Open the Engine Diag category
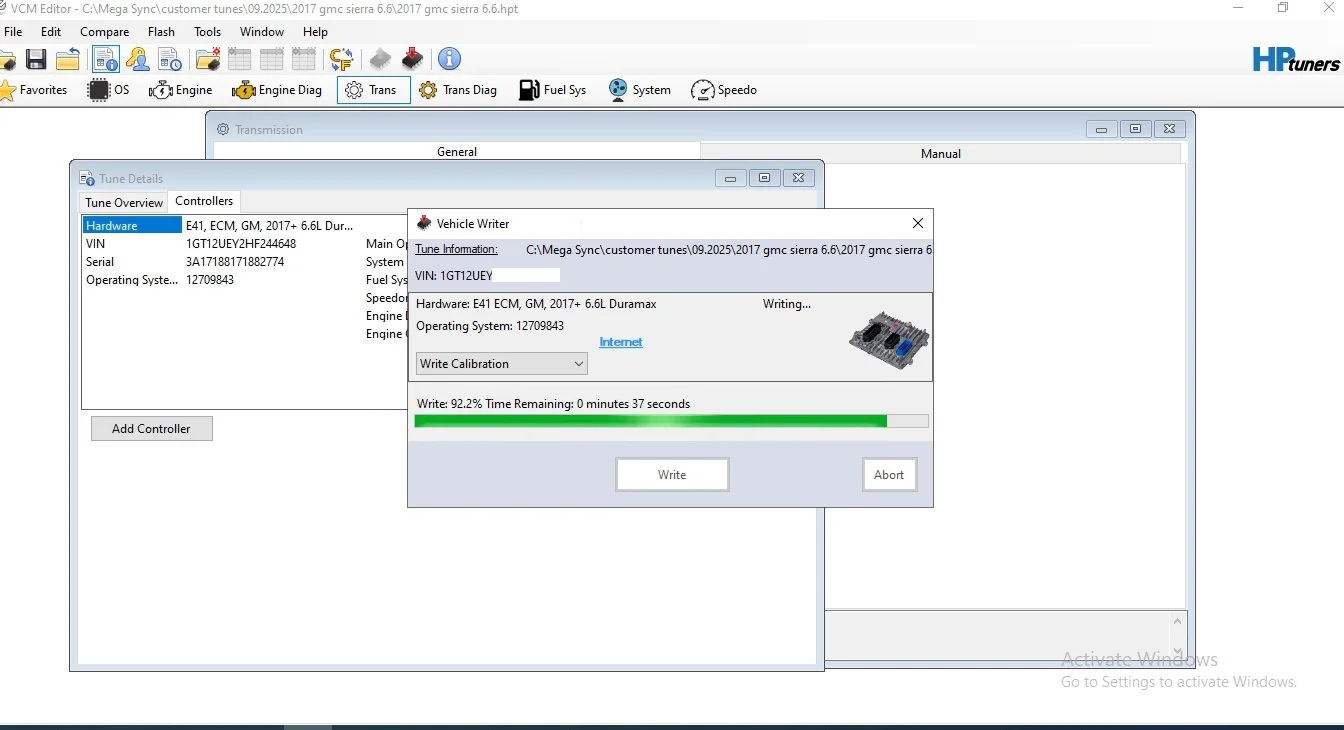 (277, 90)
